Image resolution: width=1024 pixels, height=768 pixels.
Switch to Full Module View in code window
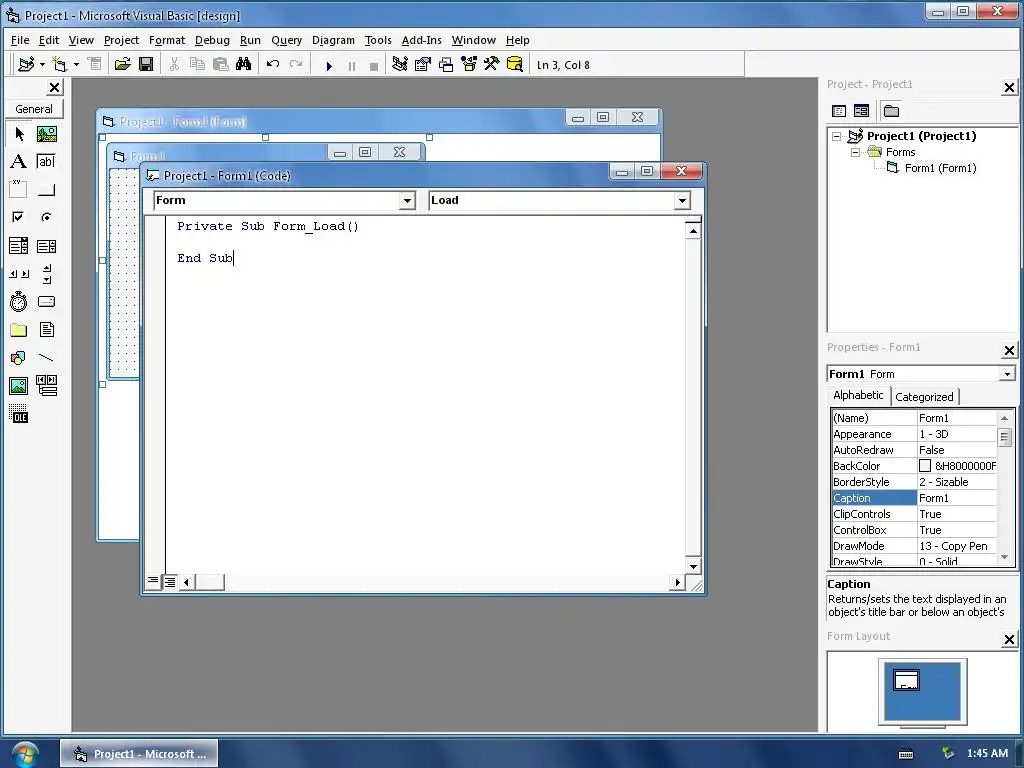[170, 581]
